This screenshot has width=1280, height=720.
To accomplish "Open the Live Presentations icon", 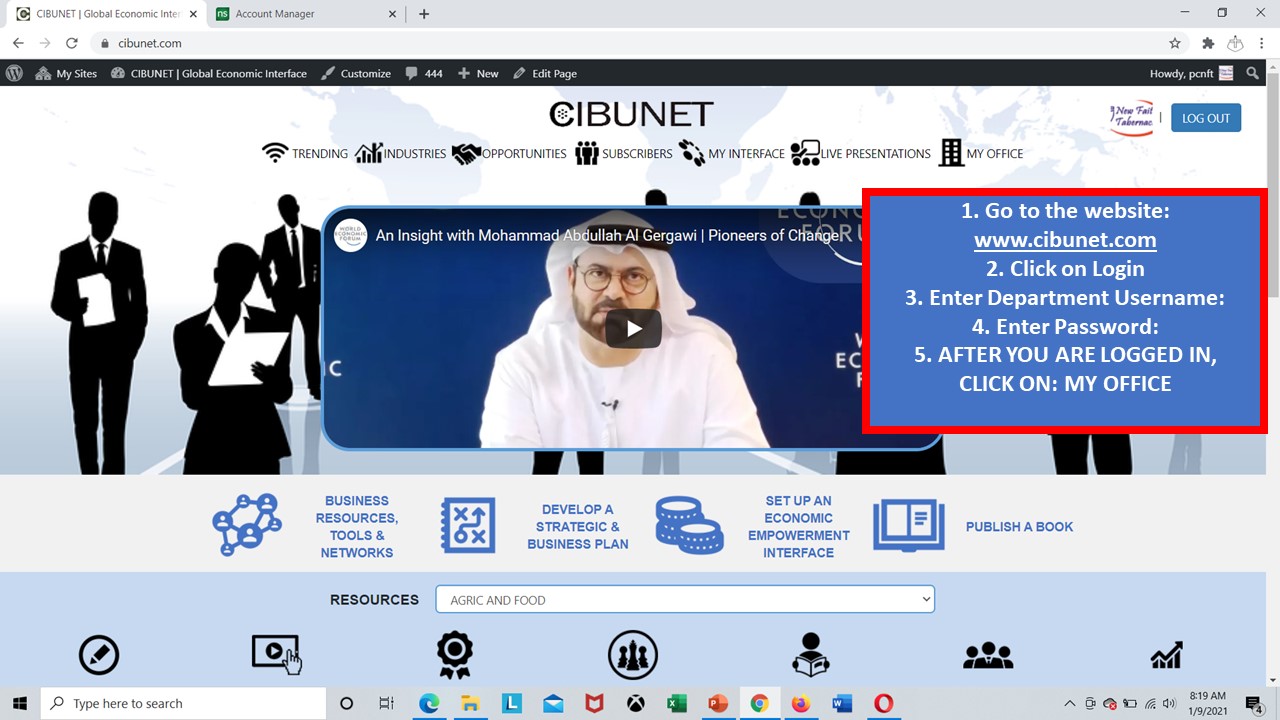I will 805,153.
